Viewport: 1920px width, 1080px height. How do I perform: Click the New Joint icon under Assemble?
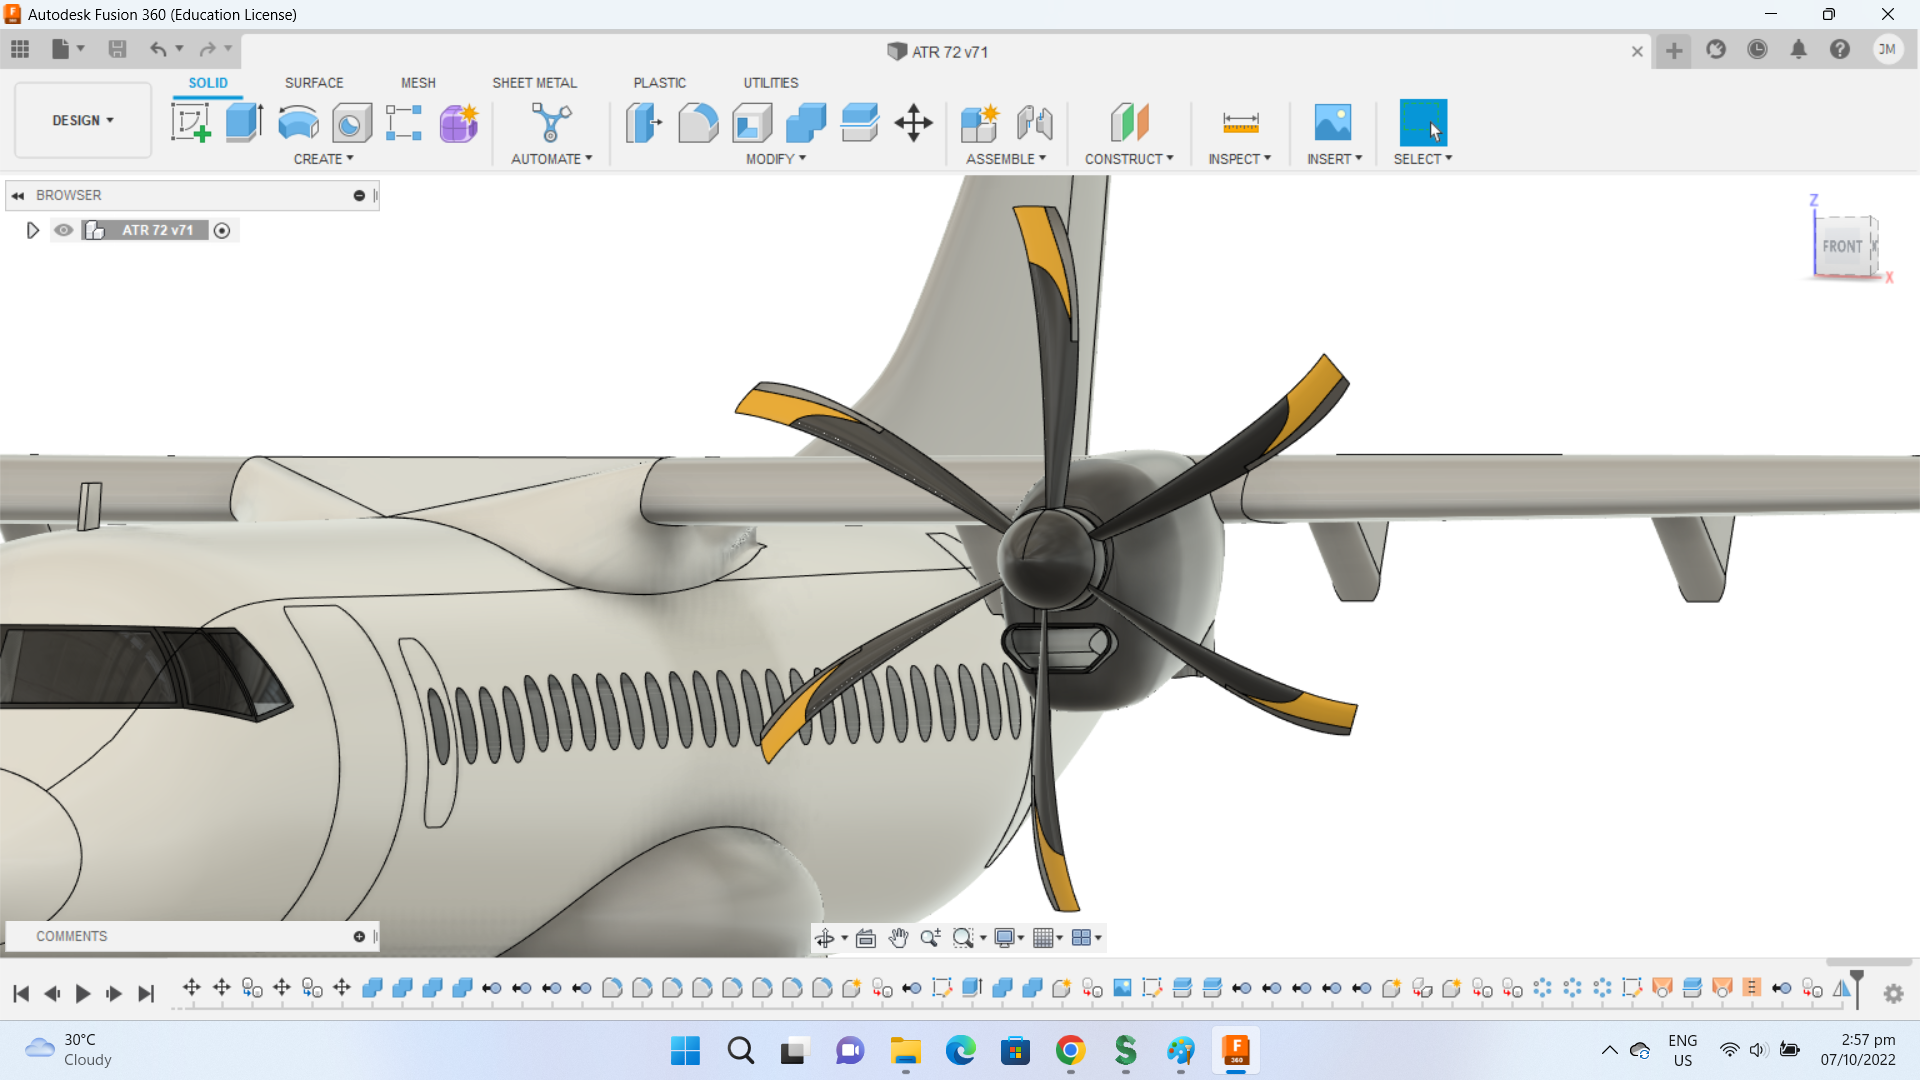click(x=1034, y=123)
